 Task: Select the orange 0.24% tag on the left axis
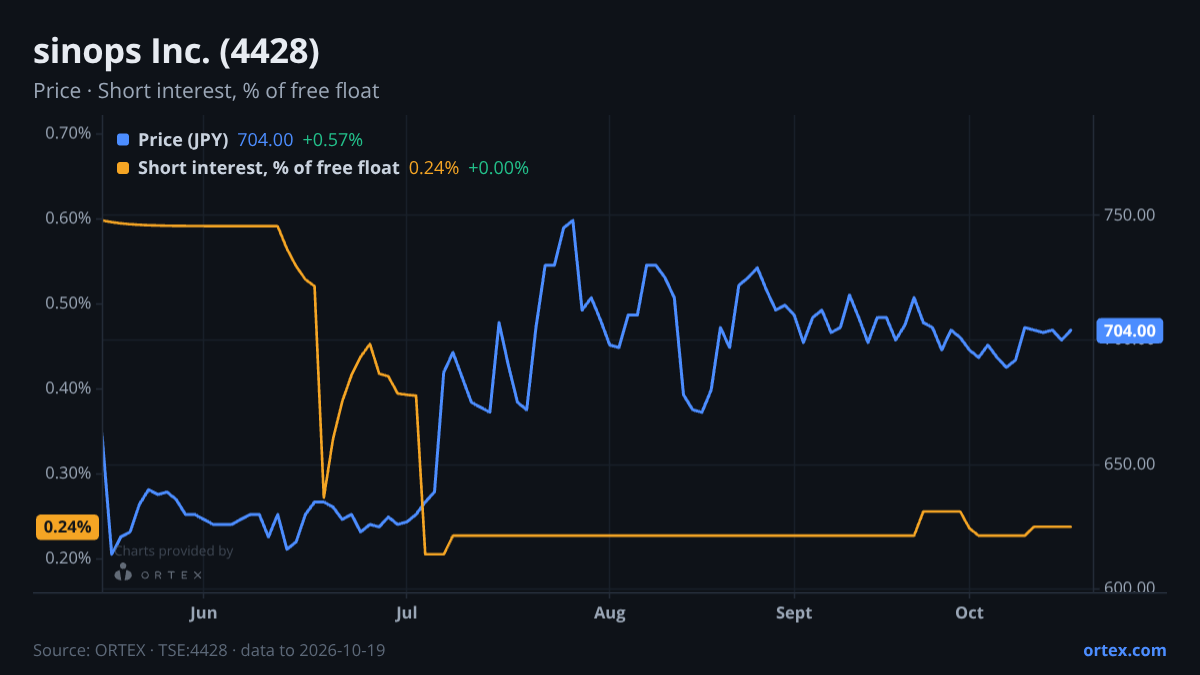tap(68, 527)
